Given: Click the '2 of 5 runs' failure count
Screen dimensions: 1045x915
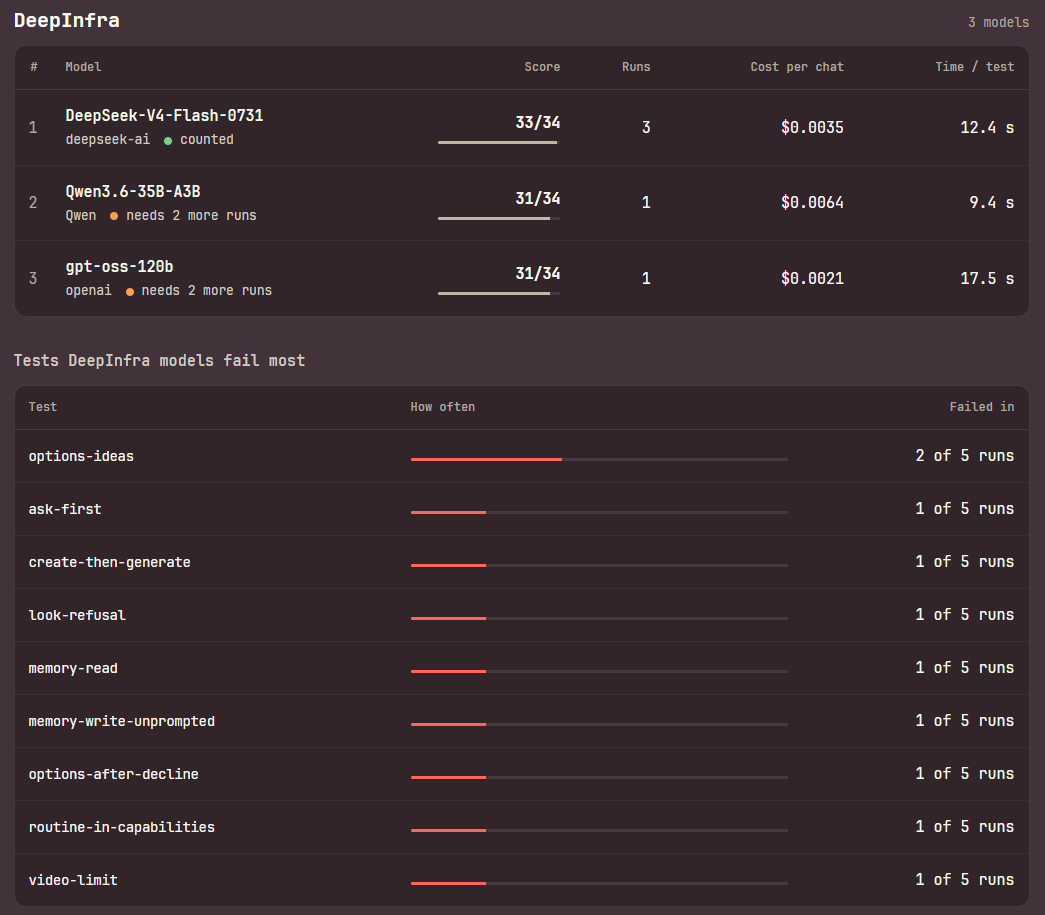Looking at the screenshot, I should coord(964,456).
